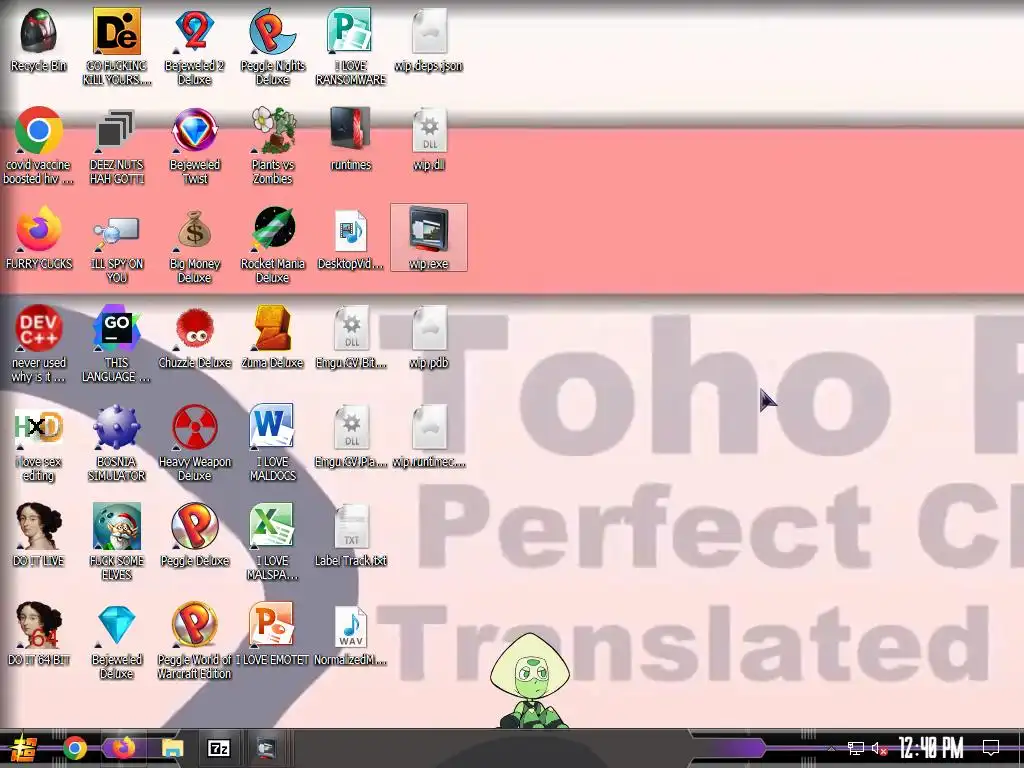This screenshot has height=768, width=1024.
Task: Click the muted volume tray icon
Action: 878,748
